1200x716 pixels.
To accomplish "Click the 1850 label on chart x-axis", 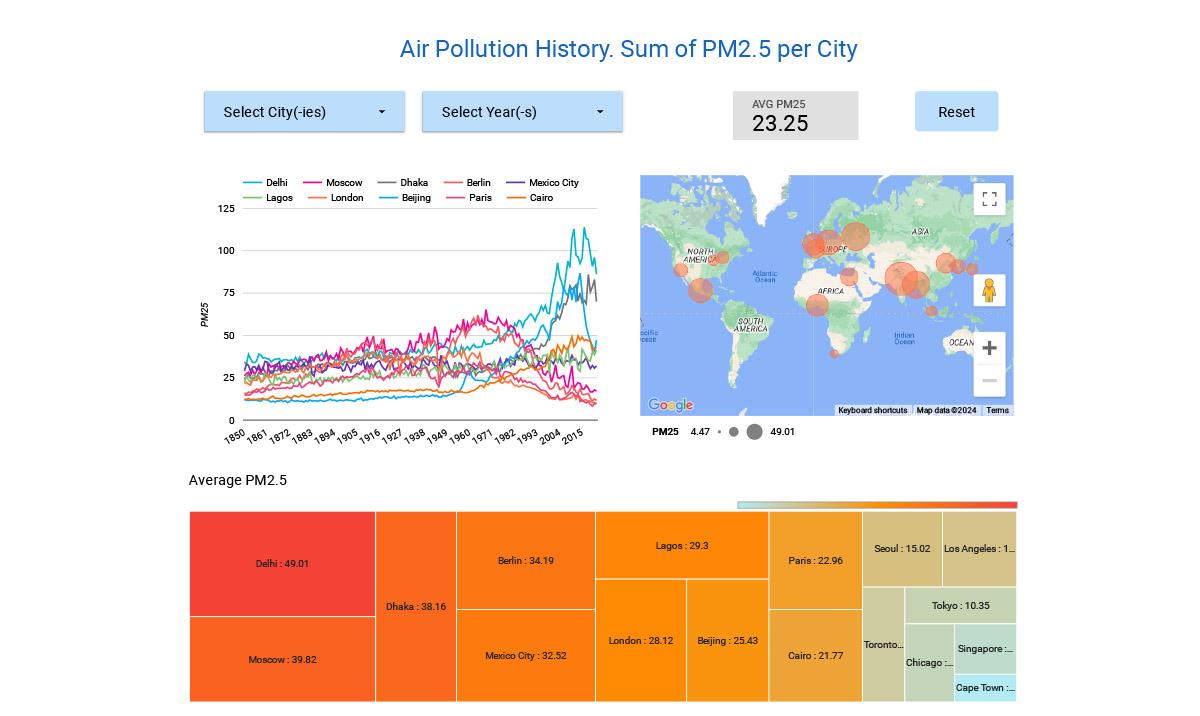I will 234,437.
